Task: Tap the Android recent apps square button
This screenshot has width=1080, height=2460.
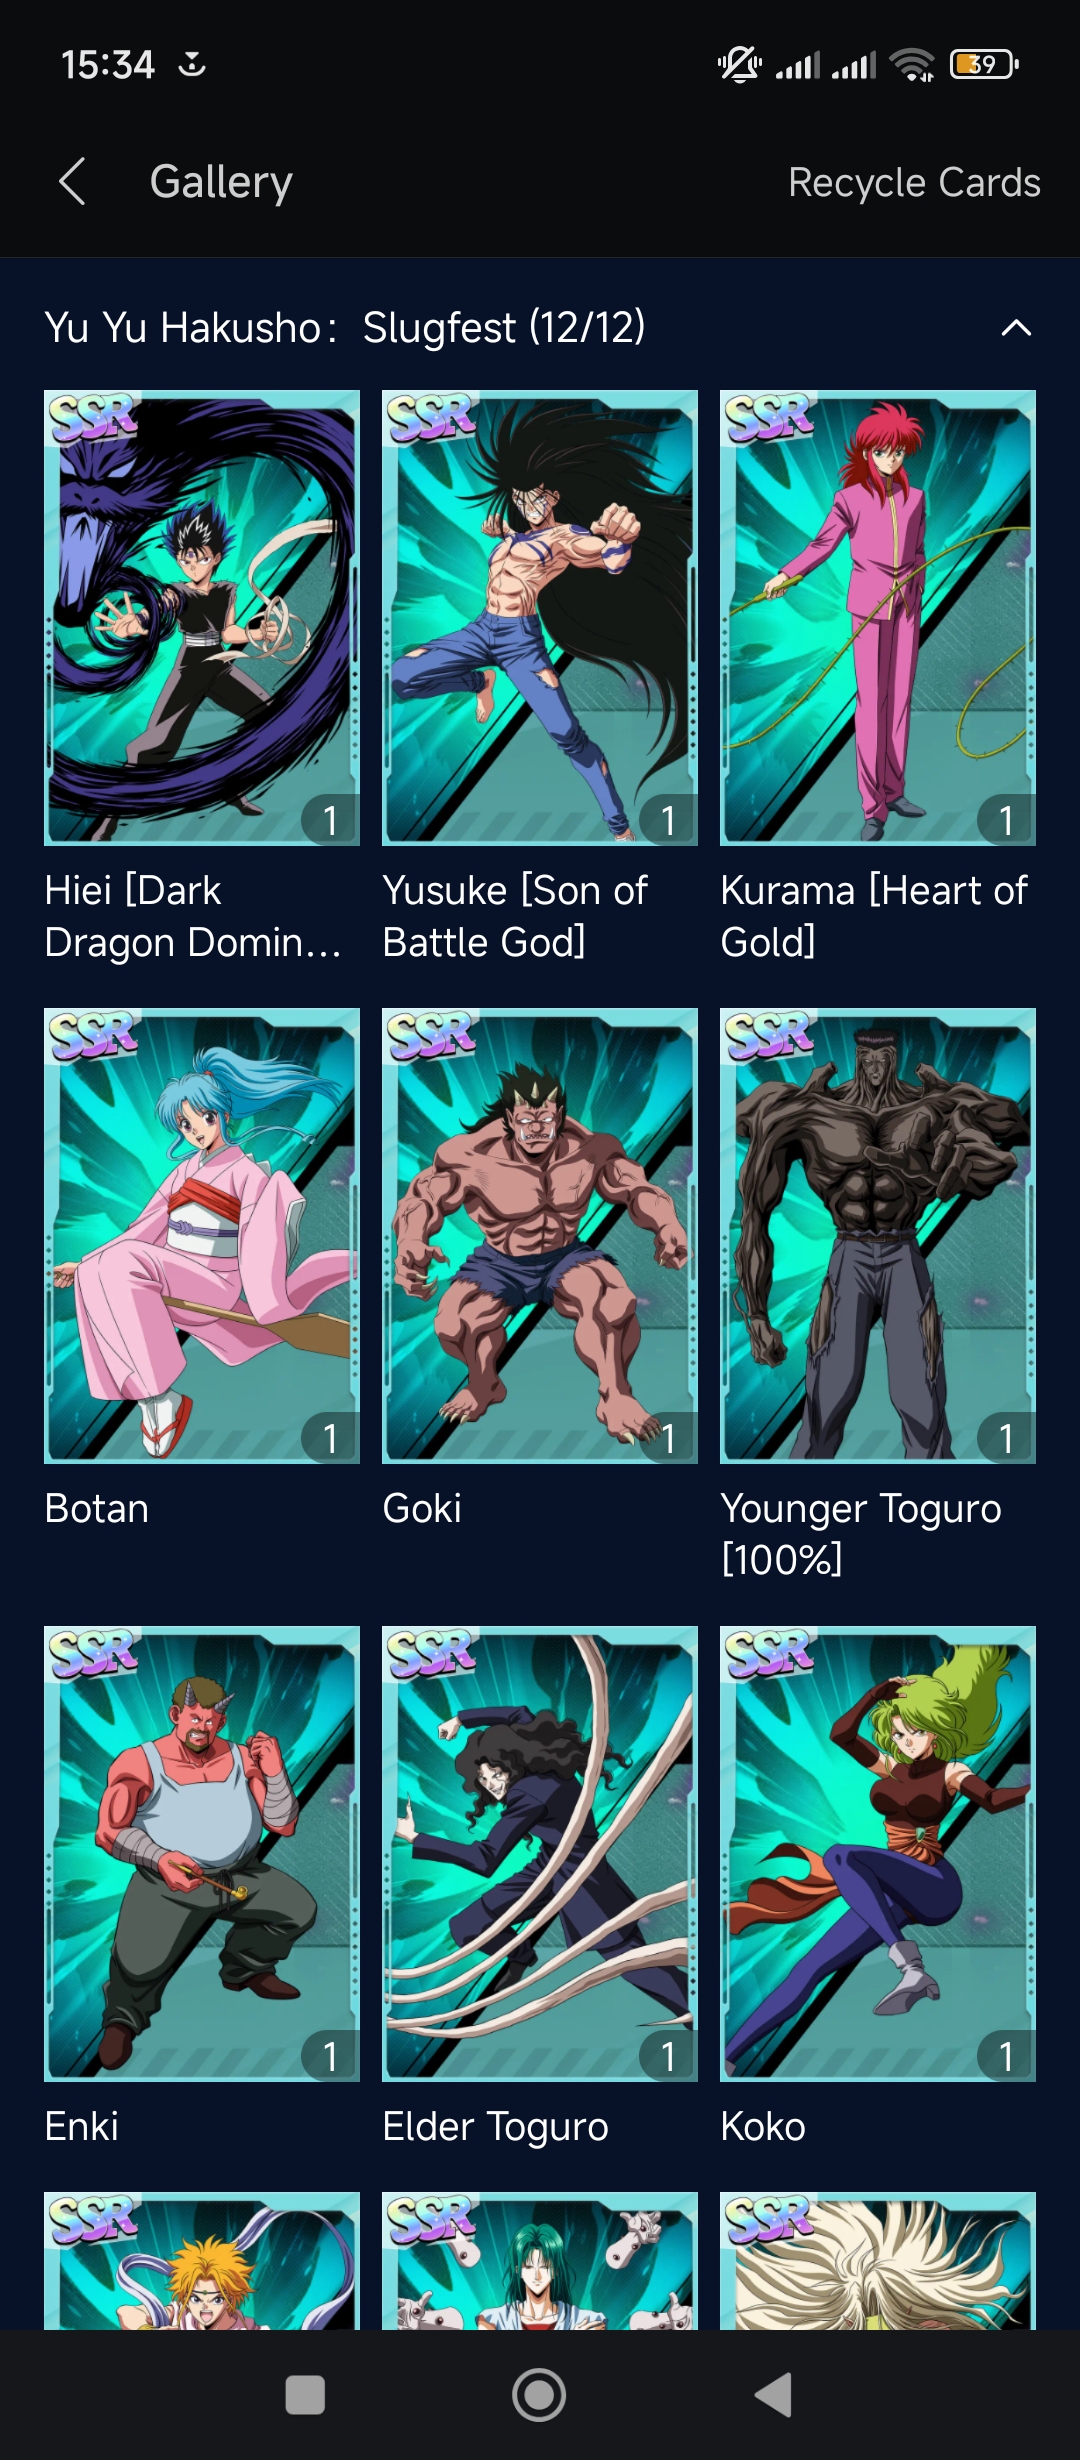Action: (305, 2395)
